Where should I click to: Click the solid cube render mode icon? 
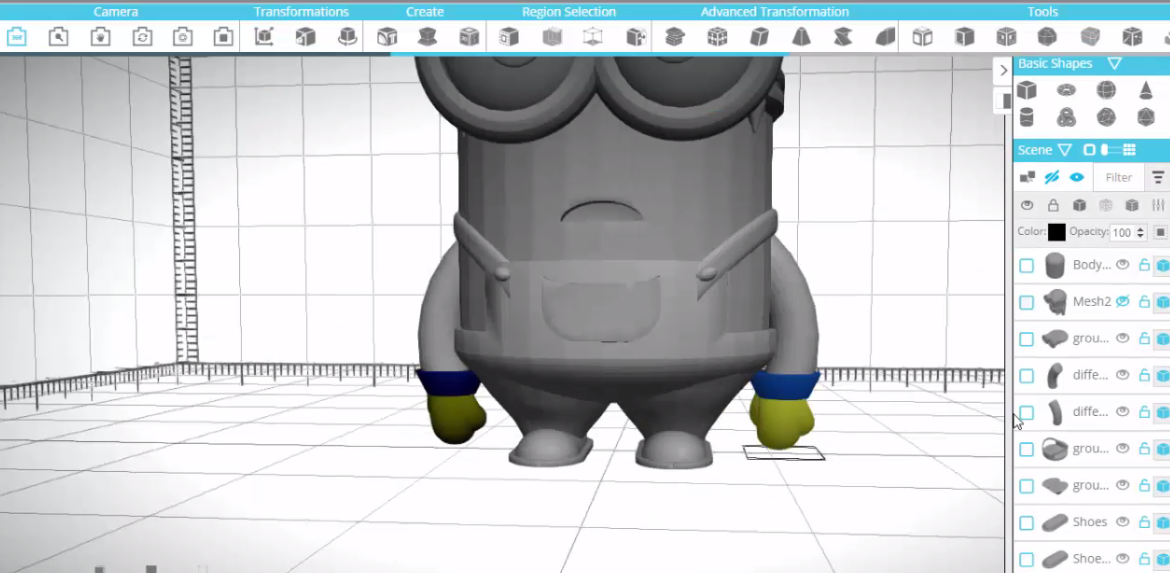click(1079, 205)
